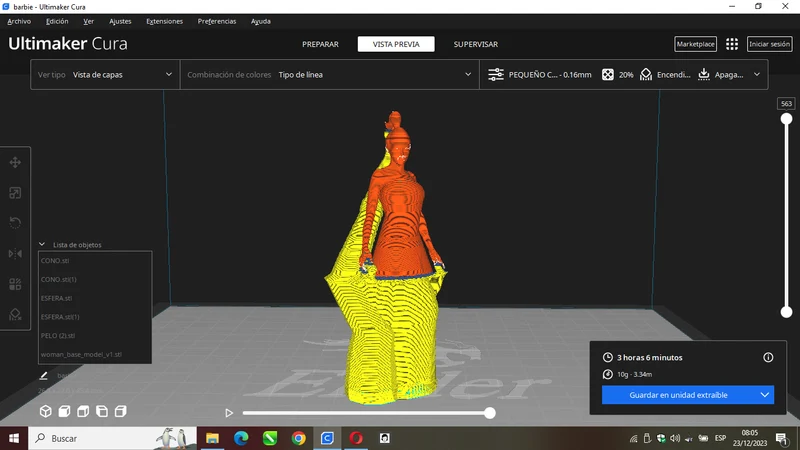This screenshot has width=800, height=450.
Task: Collapse the Lista de objetos panel
Action: [42, 244]
